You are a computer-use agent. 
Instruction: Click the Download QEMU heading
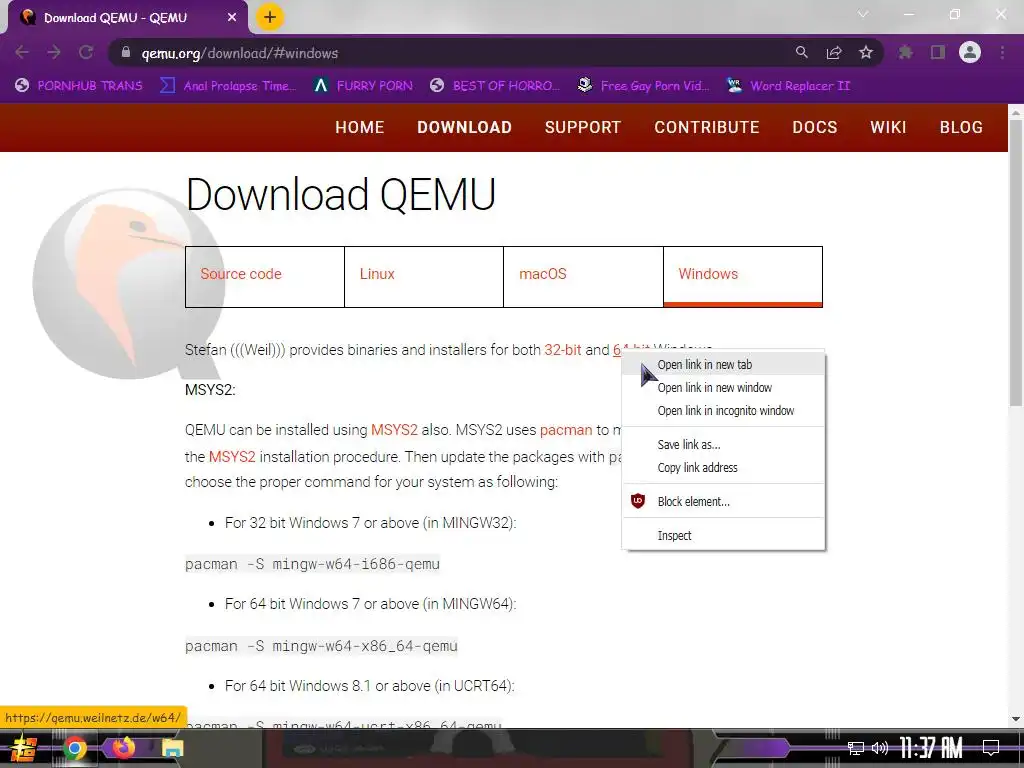point(340,195)
